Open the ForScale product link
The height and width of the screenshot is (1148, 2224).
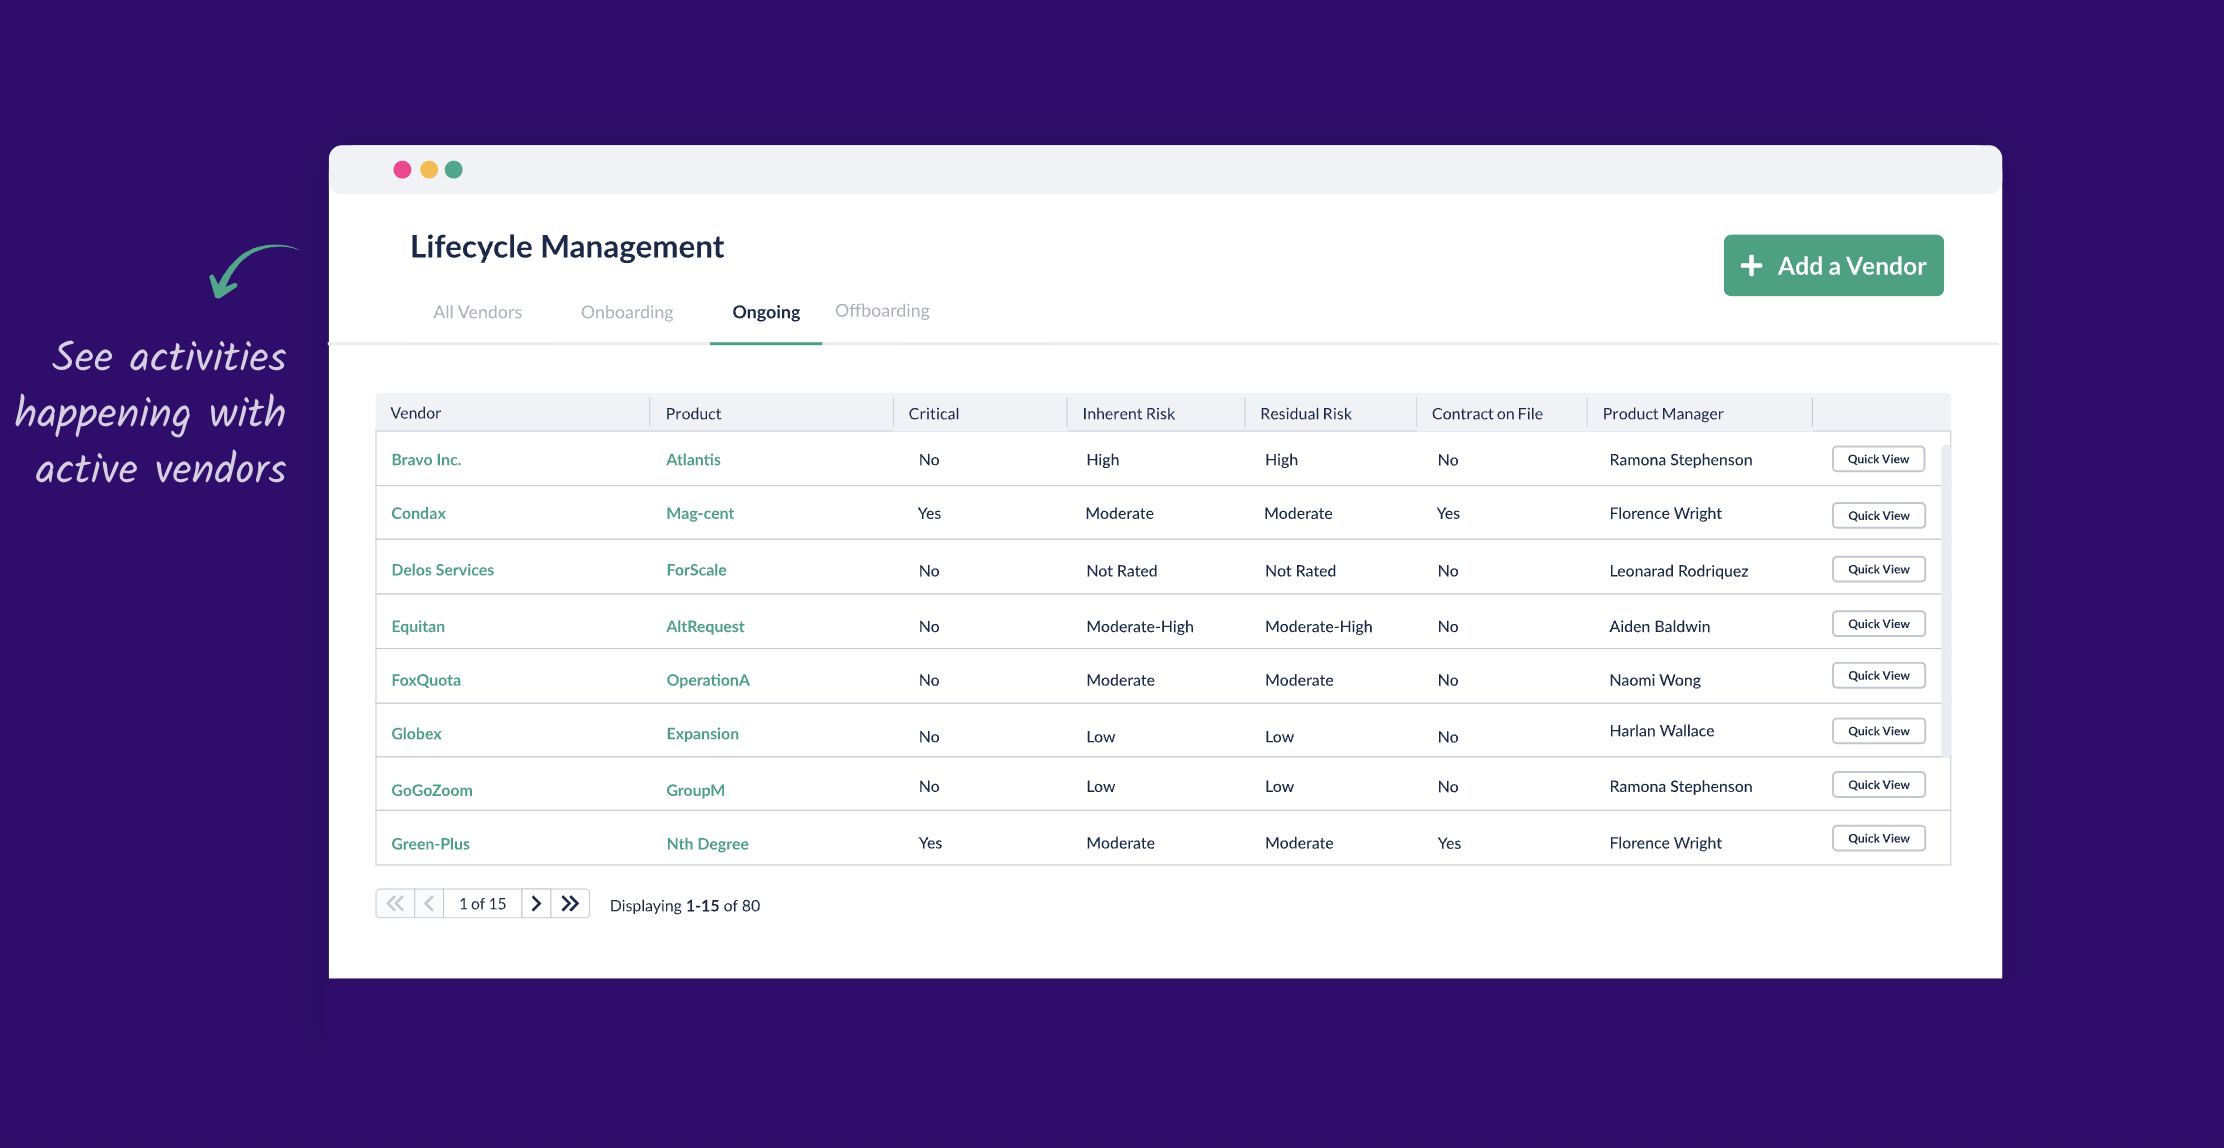[x=696, y=570]
